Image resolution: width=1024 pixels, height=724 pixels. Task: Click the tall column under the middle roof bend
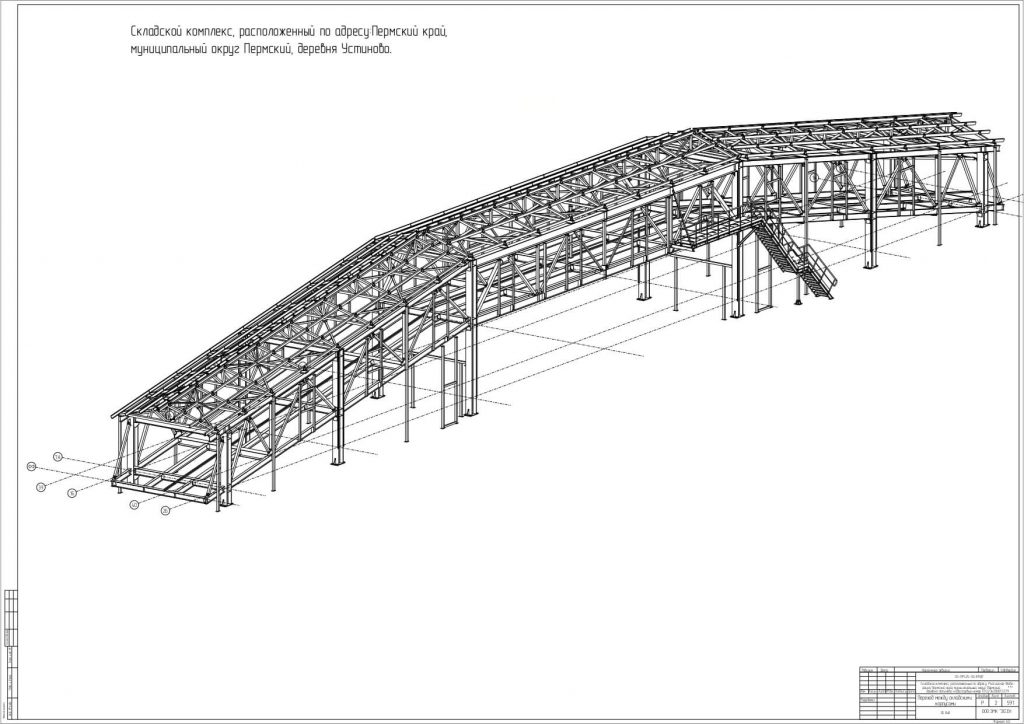472,339
